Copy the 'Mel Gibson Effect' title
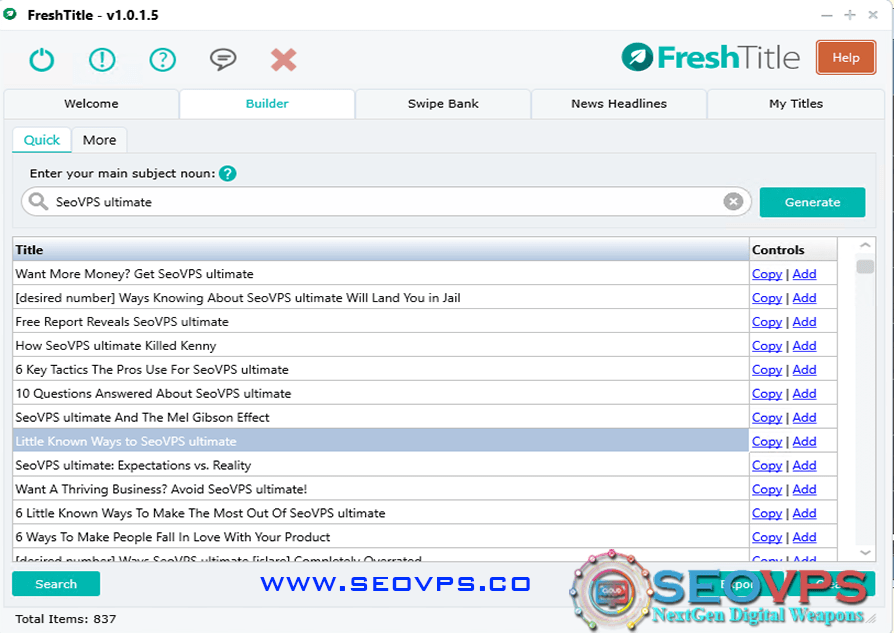The height and width of the screenshot is (633, 894). (767, 418)
